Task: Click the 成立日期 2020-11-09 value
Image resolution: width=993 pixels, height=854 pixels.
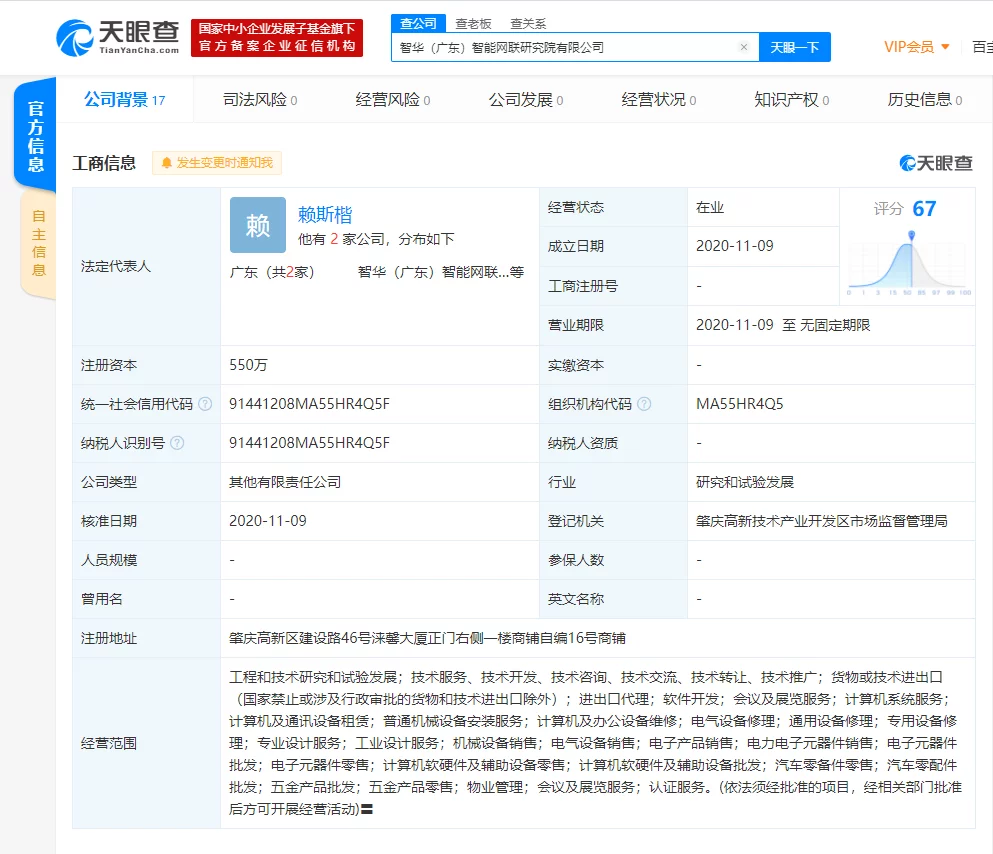Action: [x=735, y=246]
